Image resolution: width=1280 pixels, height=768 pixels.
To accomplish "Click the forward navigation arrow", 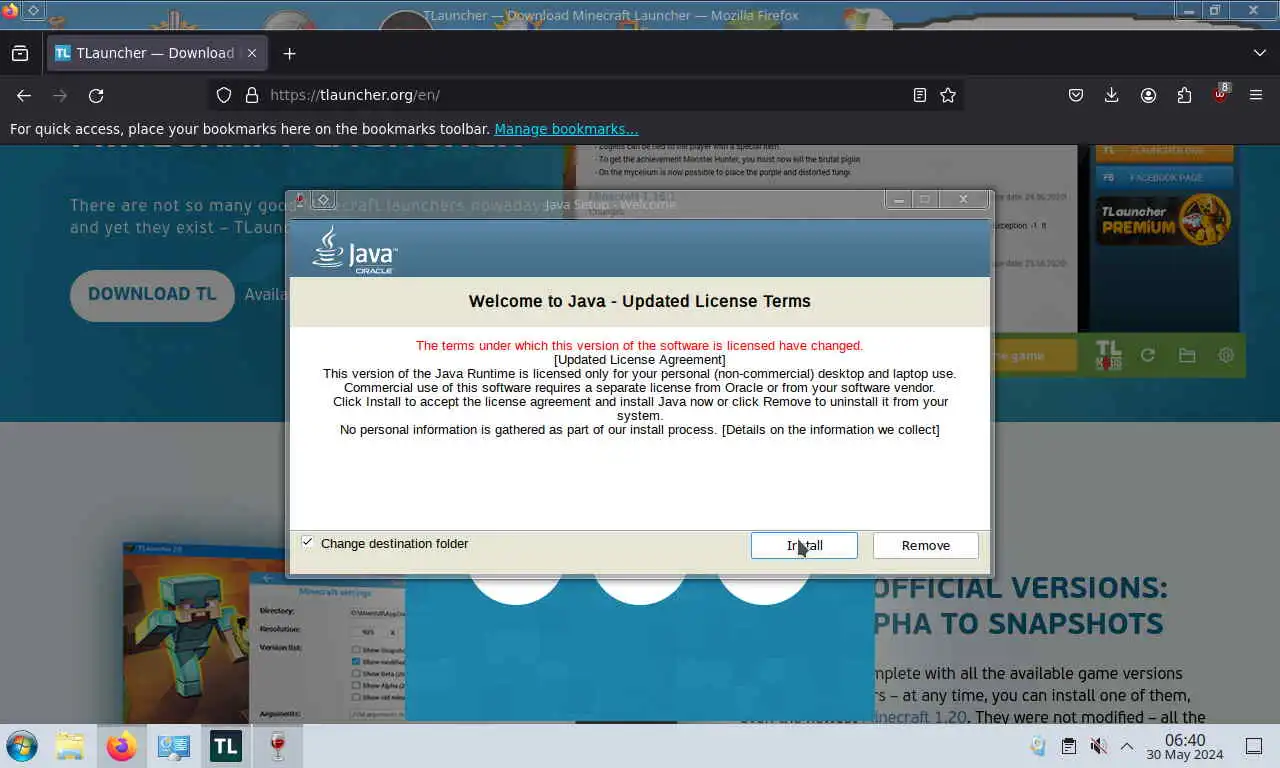I will pyautogui.click(x=60, y=95).
